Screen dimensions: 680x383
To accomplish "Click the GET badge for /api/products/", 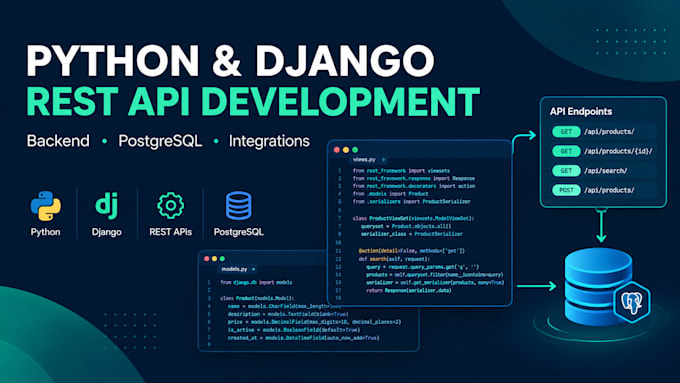I will [566, 131].
